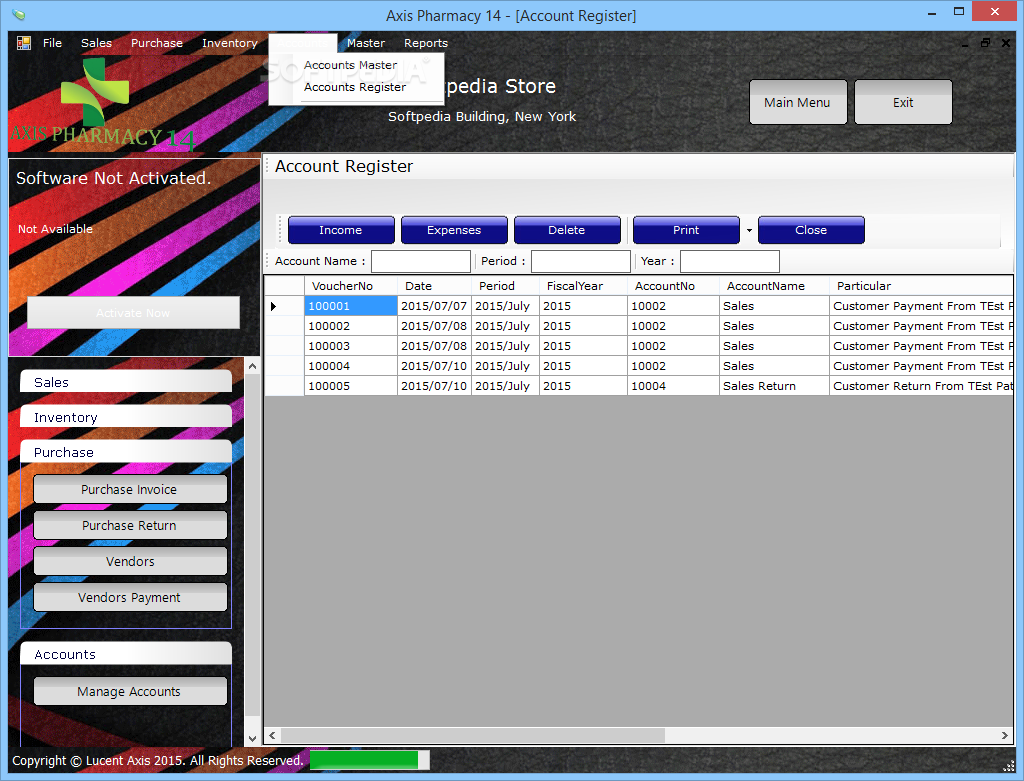
Task: Open Vendors from the sidebar
Action: (x=130, y=562)
